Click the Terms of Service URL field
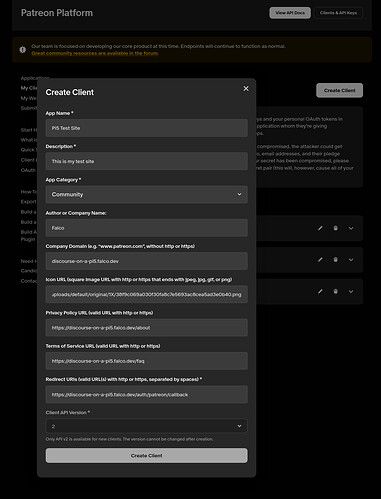This screenshot has height=499, width=381. click(147, 361)
